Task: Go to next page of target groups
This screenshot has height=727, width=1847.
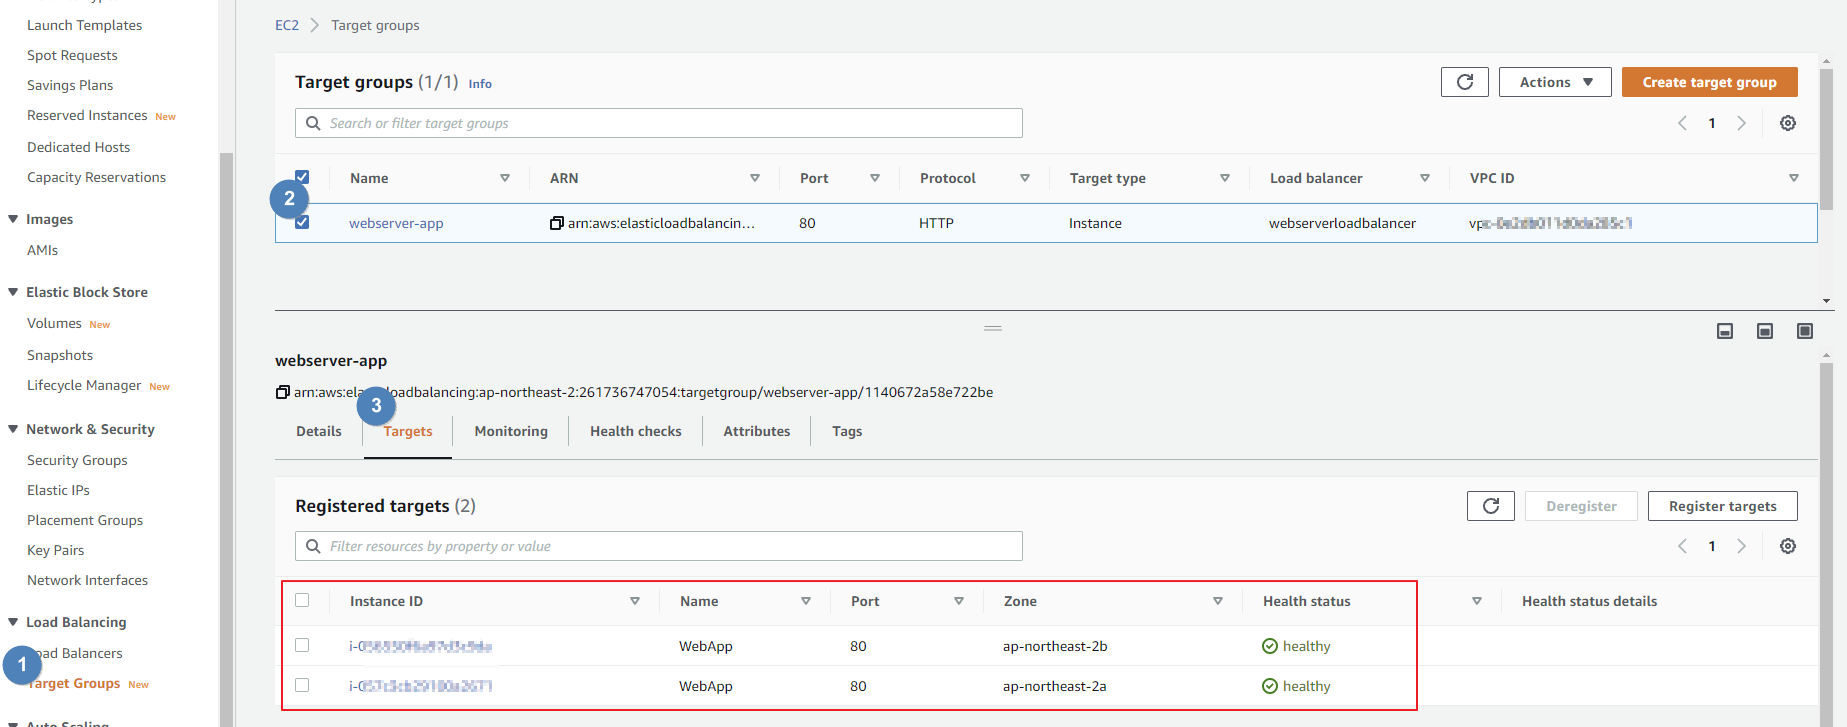Action: coord(1741,123)
